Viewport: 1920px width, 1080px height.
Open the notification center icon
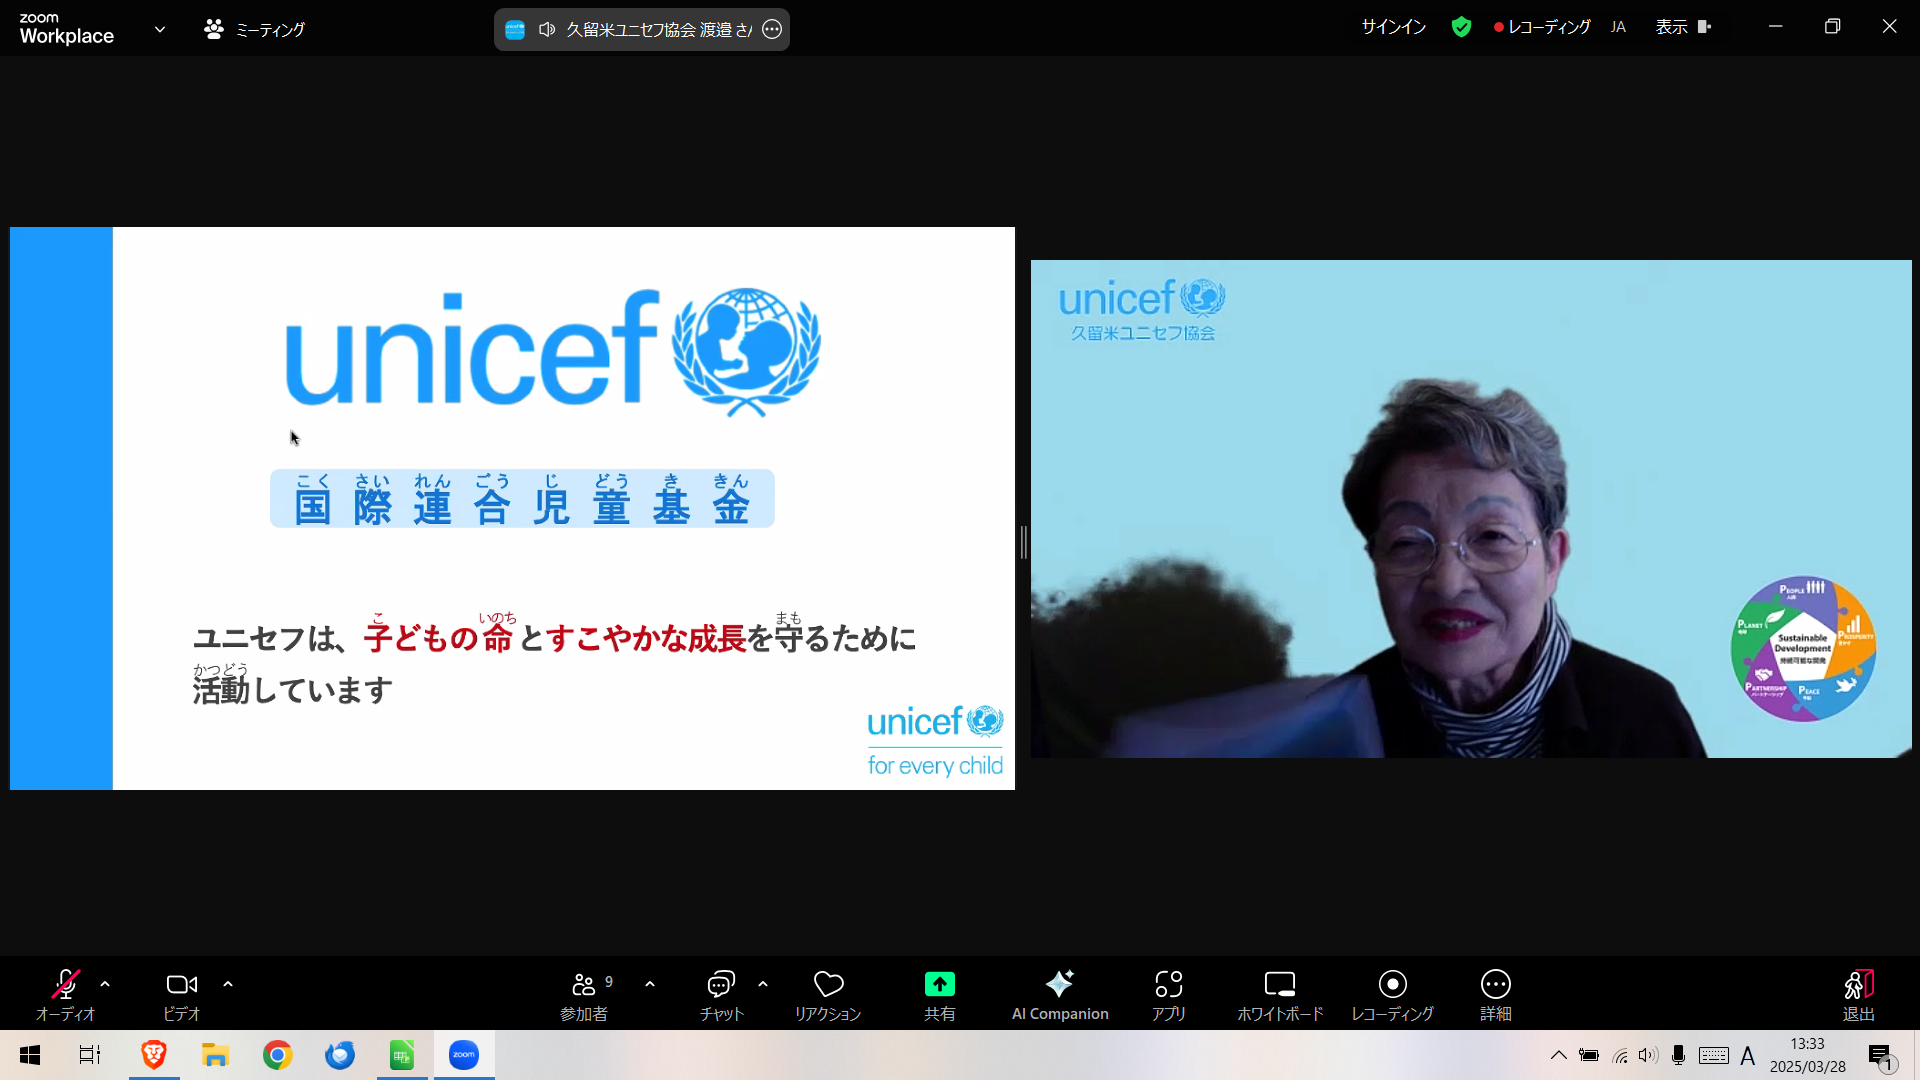coord(1882,1056)
